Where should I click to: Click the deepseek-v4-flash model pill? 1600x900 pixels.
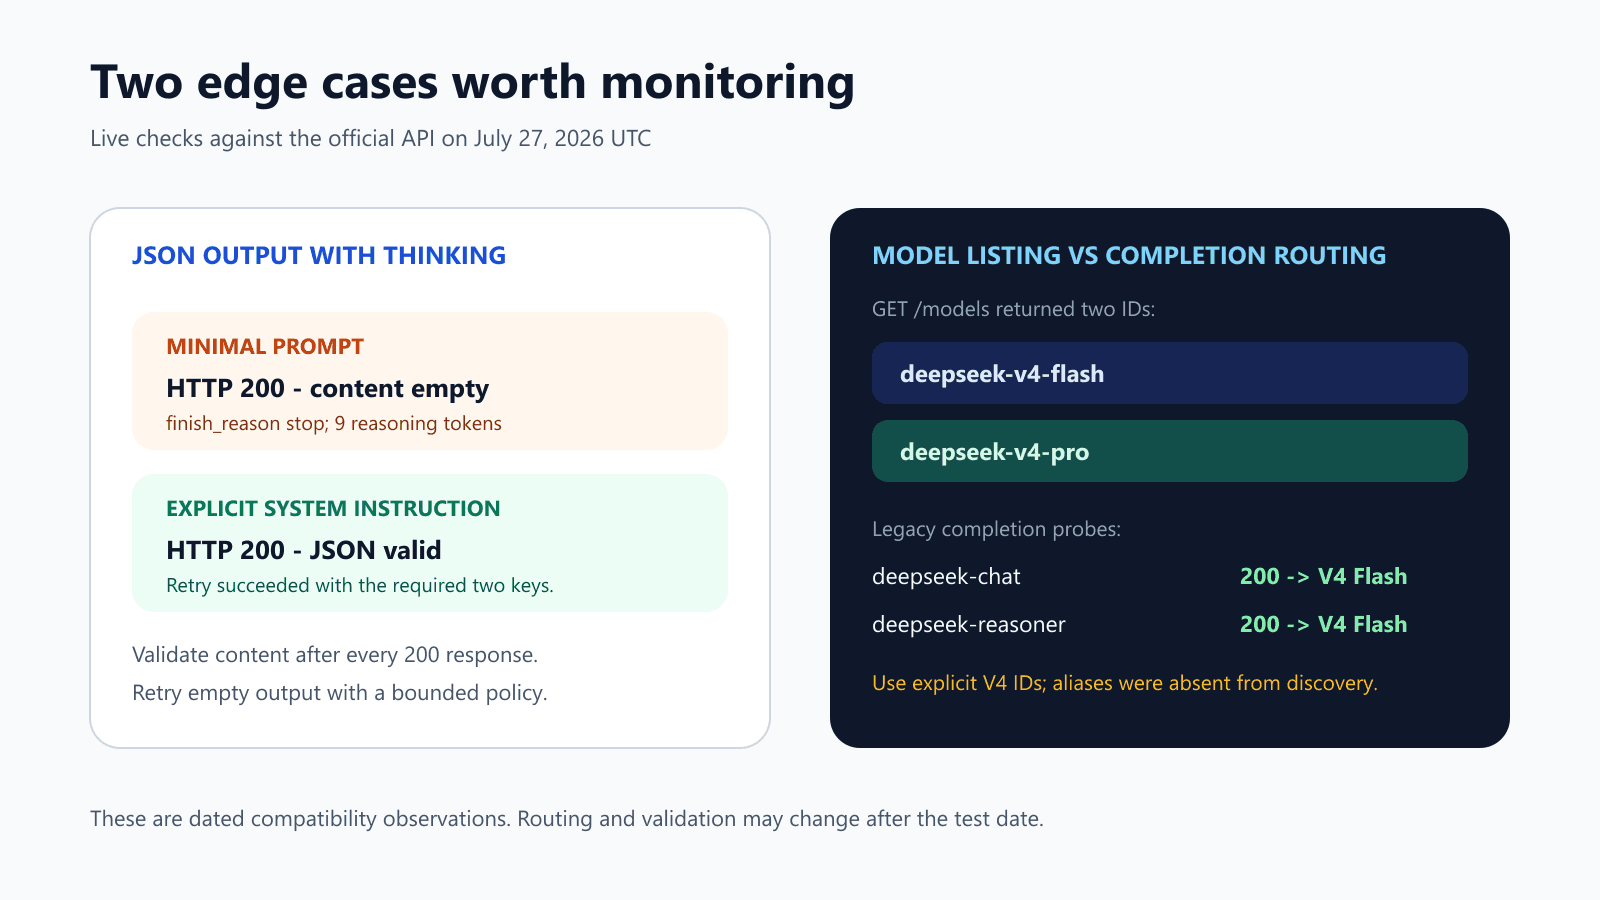pos(1170,373)
